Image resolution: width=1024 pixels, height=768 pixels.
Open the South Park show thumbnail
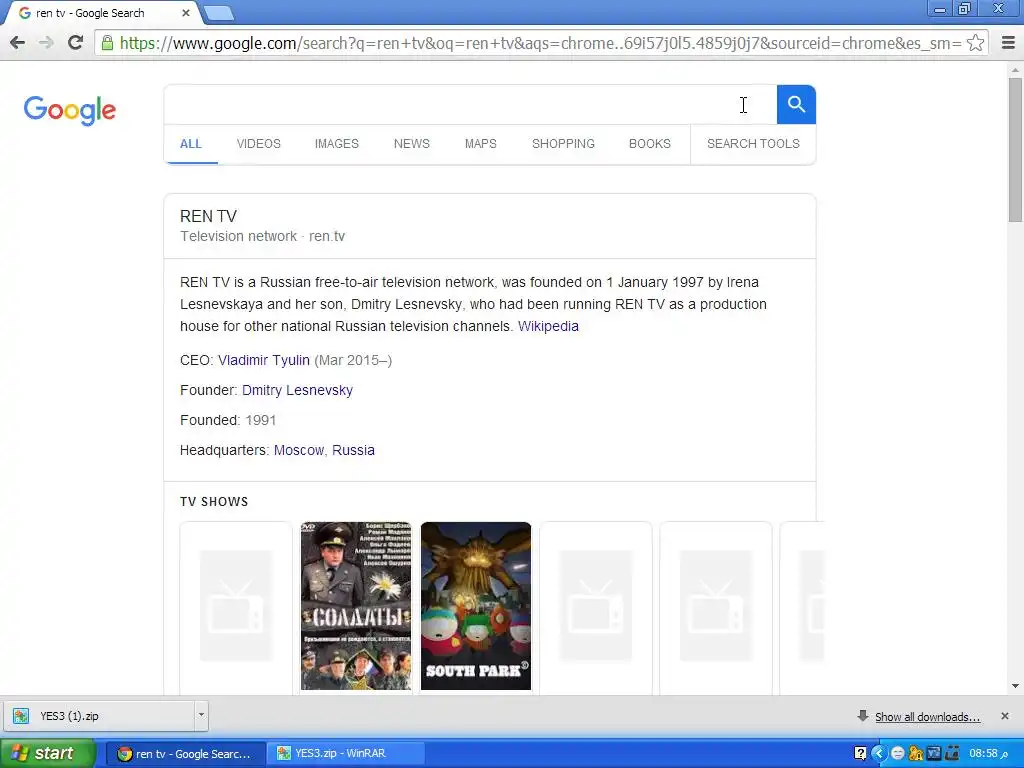tap(476, 605)
